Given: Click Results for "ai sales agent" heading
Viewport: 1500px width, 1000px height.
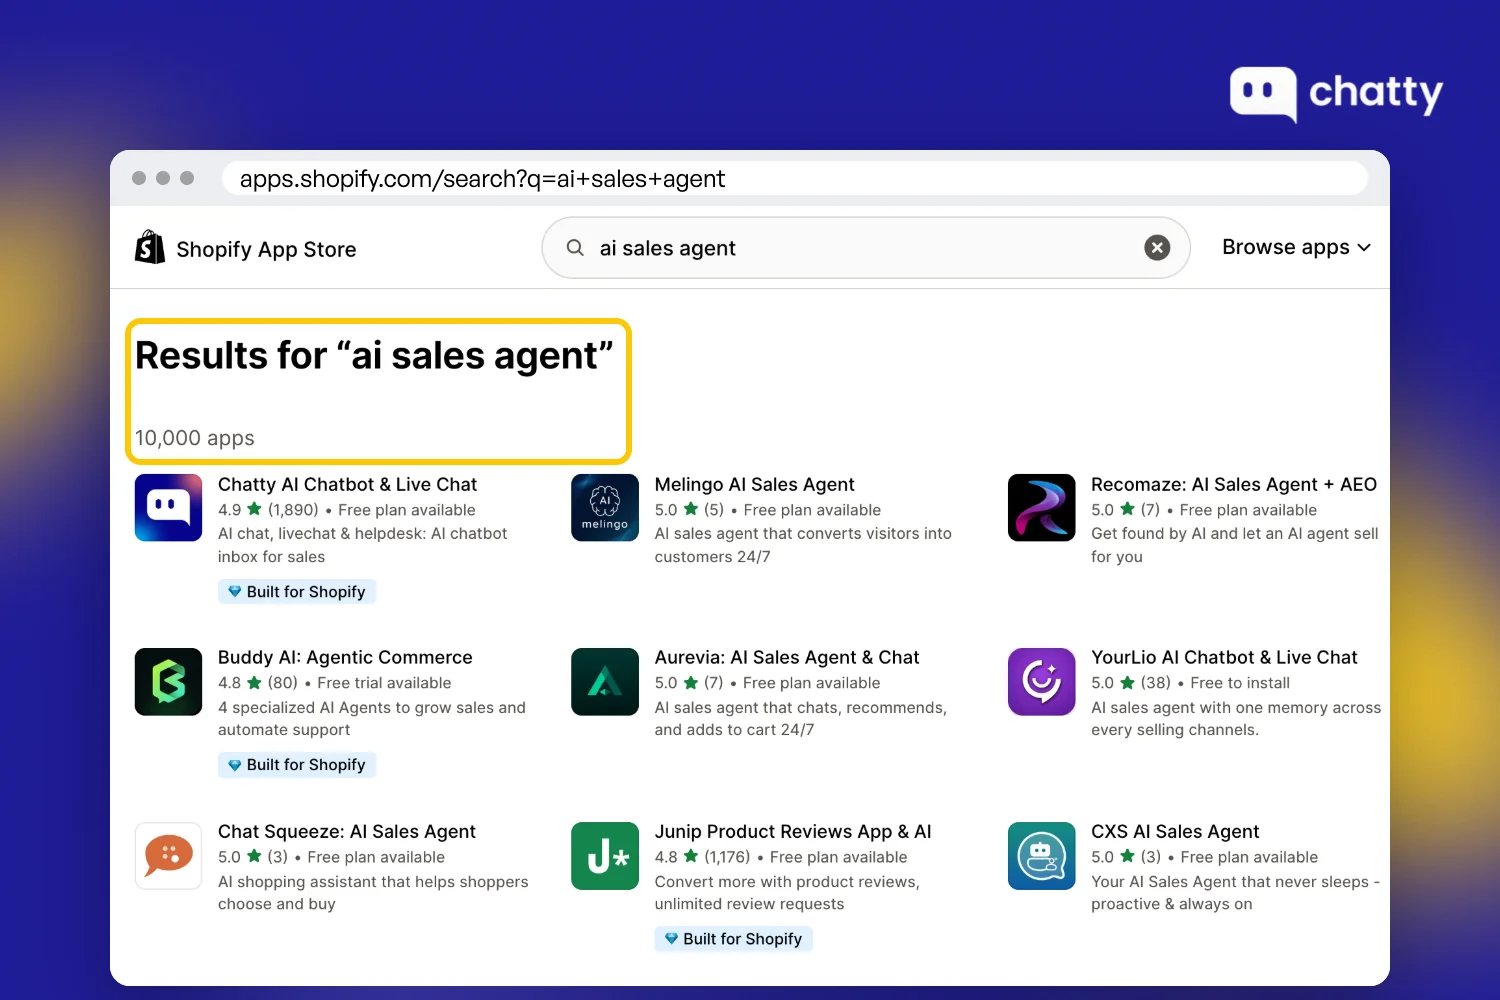Looking at the screenshot, I should coord(374,356).
